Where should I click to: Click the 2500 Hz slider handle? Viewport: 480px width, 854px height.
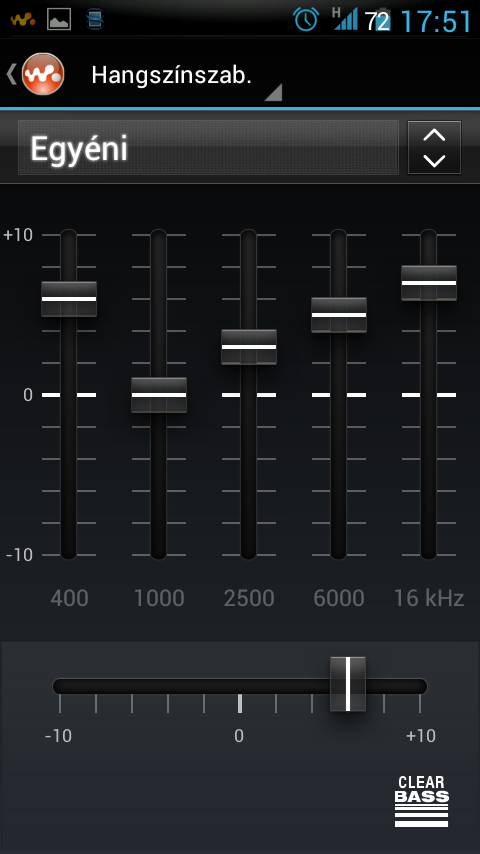coord(249,347)
